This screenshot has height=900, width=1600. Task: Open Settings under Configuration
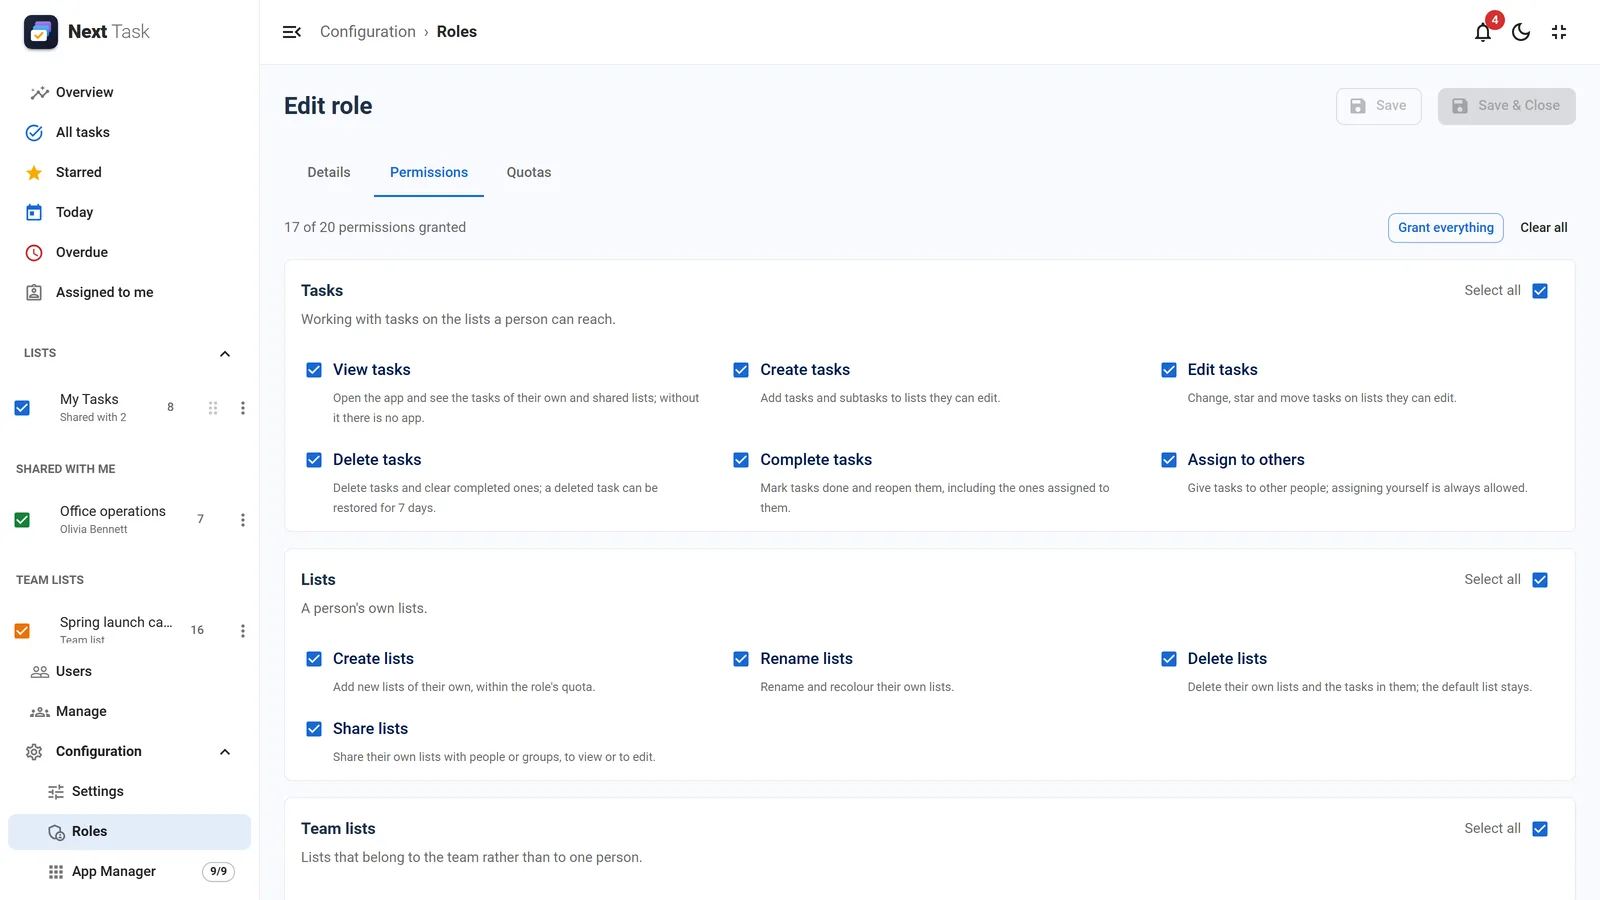[x=129, y=792]
